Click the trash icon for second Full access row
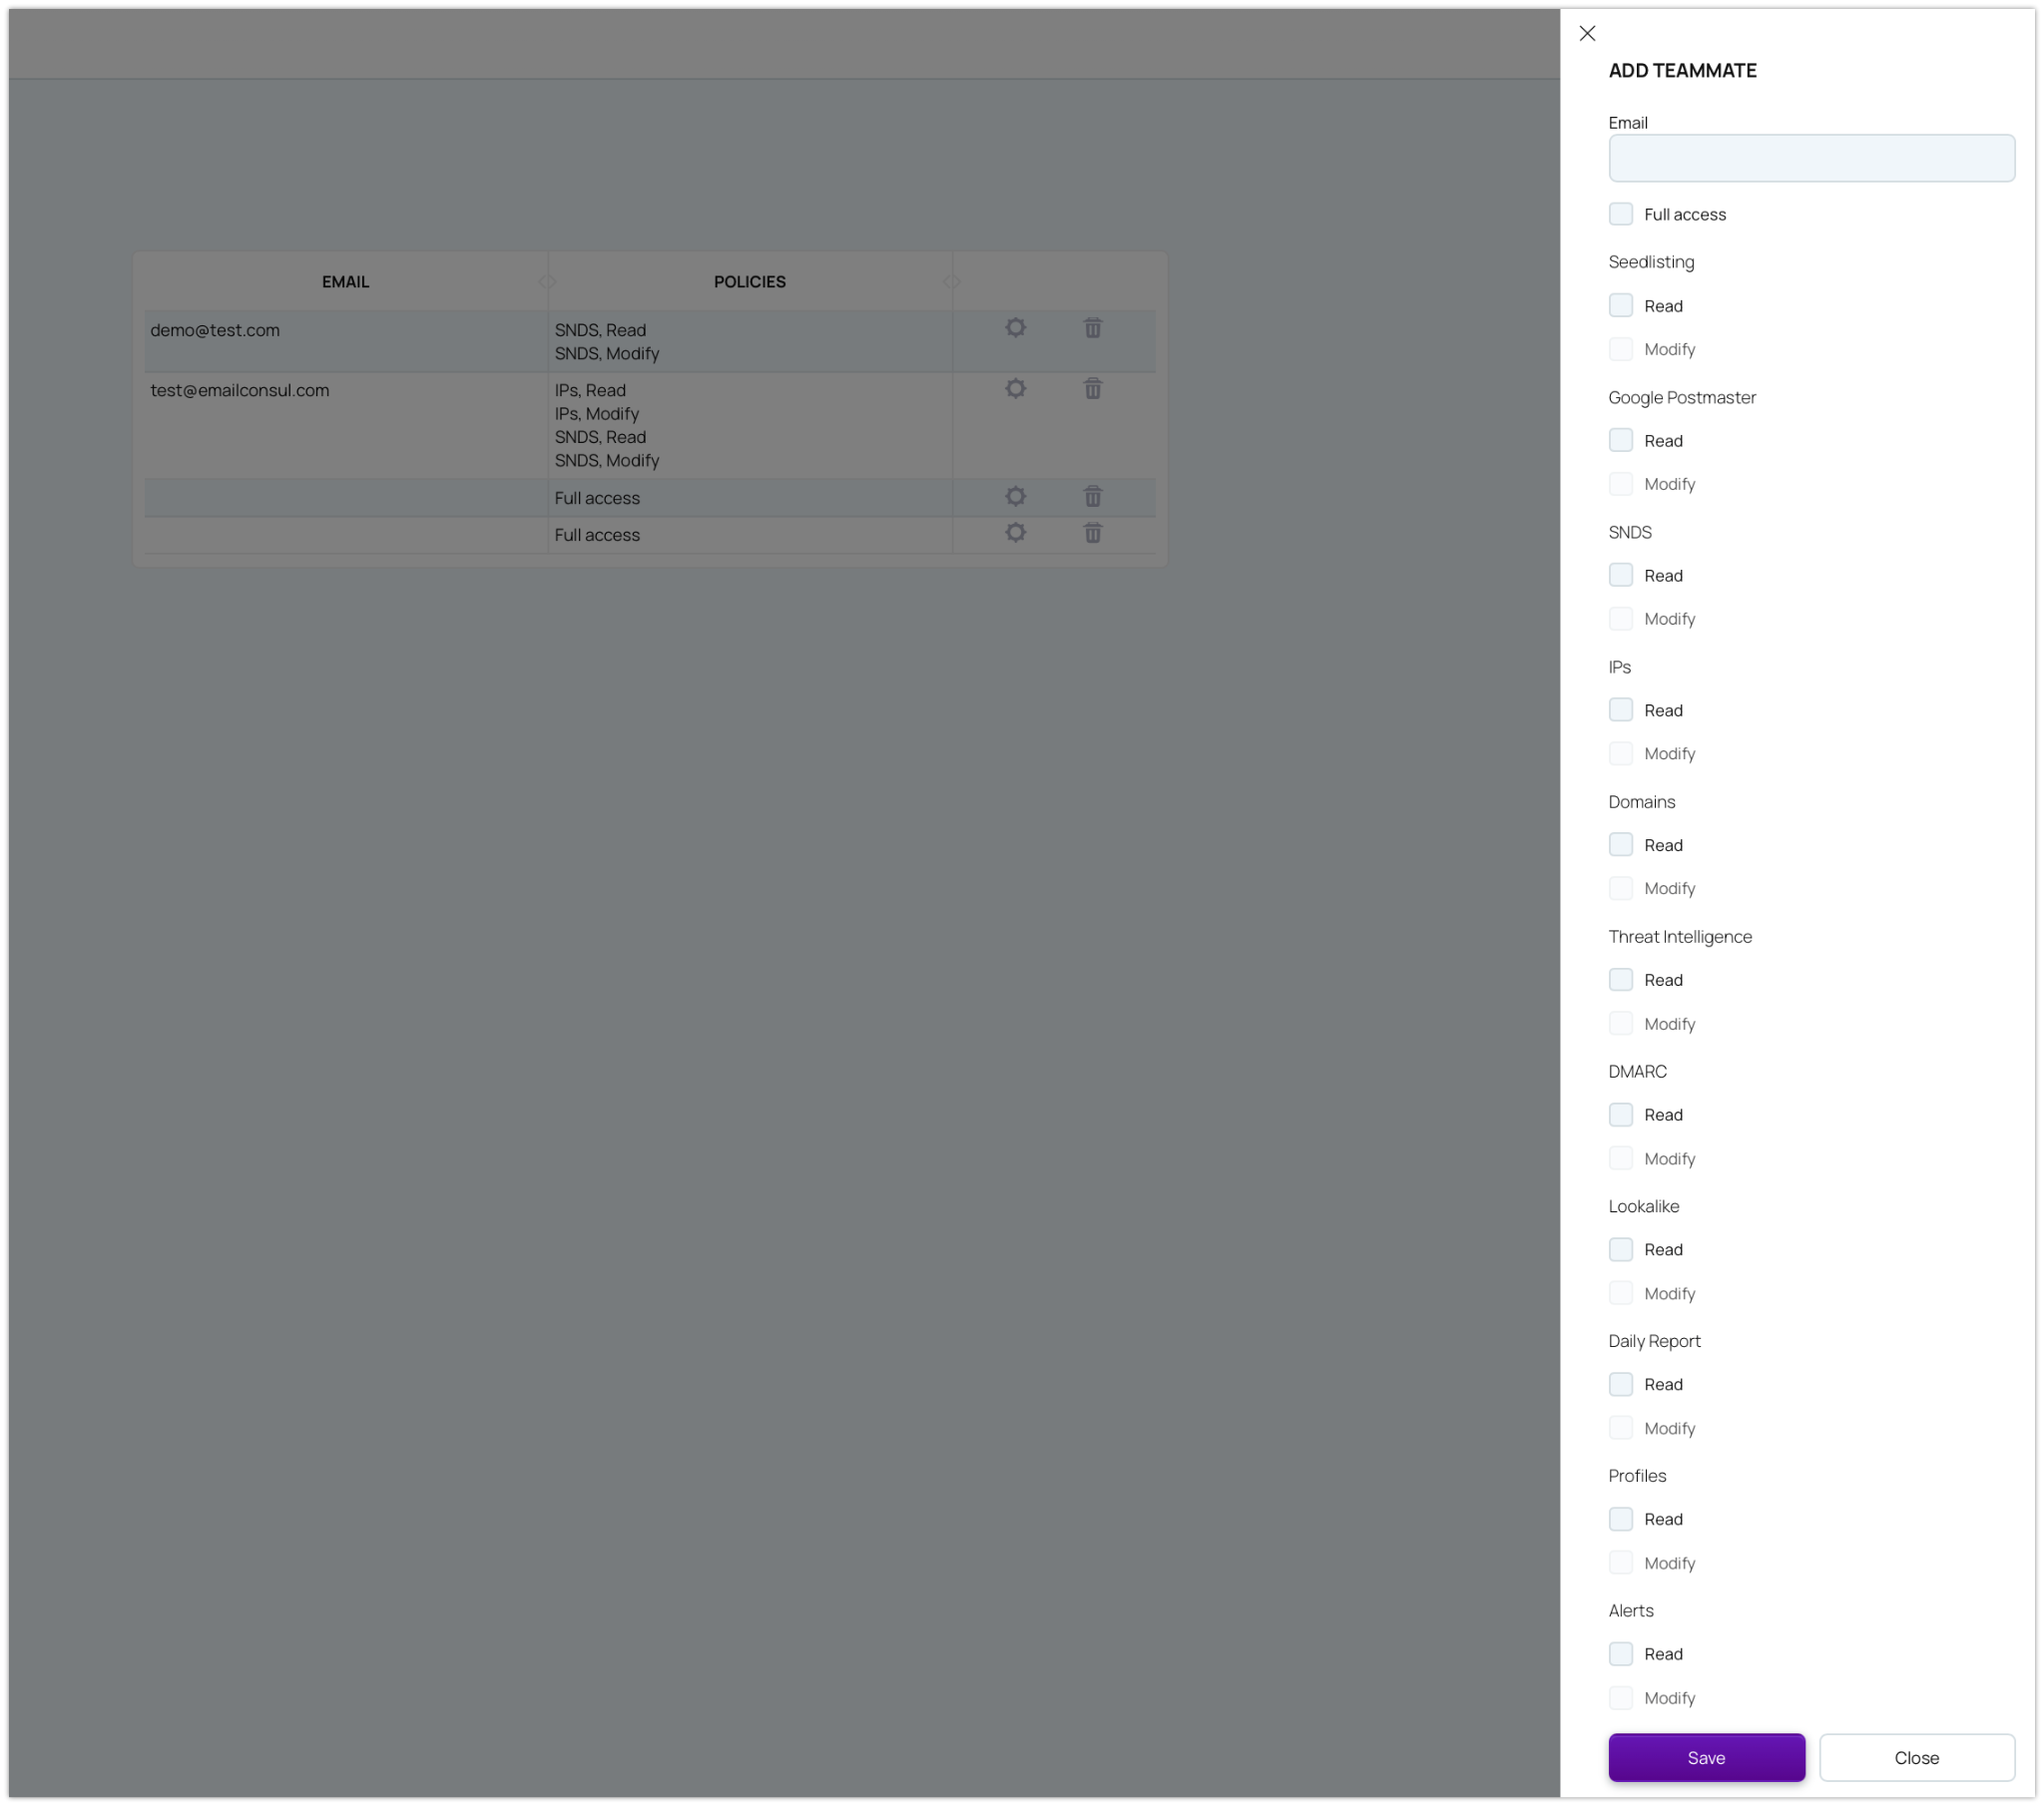The height and width of the screenshot is (1806, 2044). tap(1094, 534)
